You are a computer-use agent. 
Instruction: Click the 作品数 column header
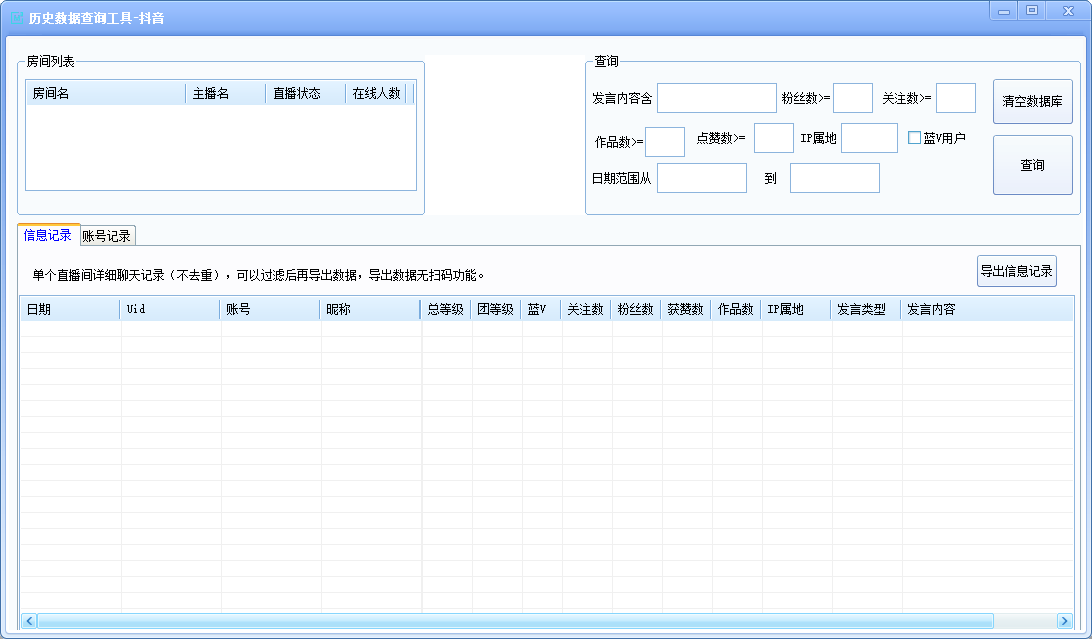(736, 309)
